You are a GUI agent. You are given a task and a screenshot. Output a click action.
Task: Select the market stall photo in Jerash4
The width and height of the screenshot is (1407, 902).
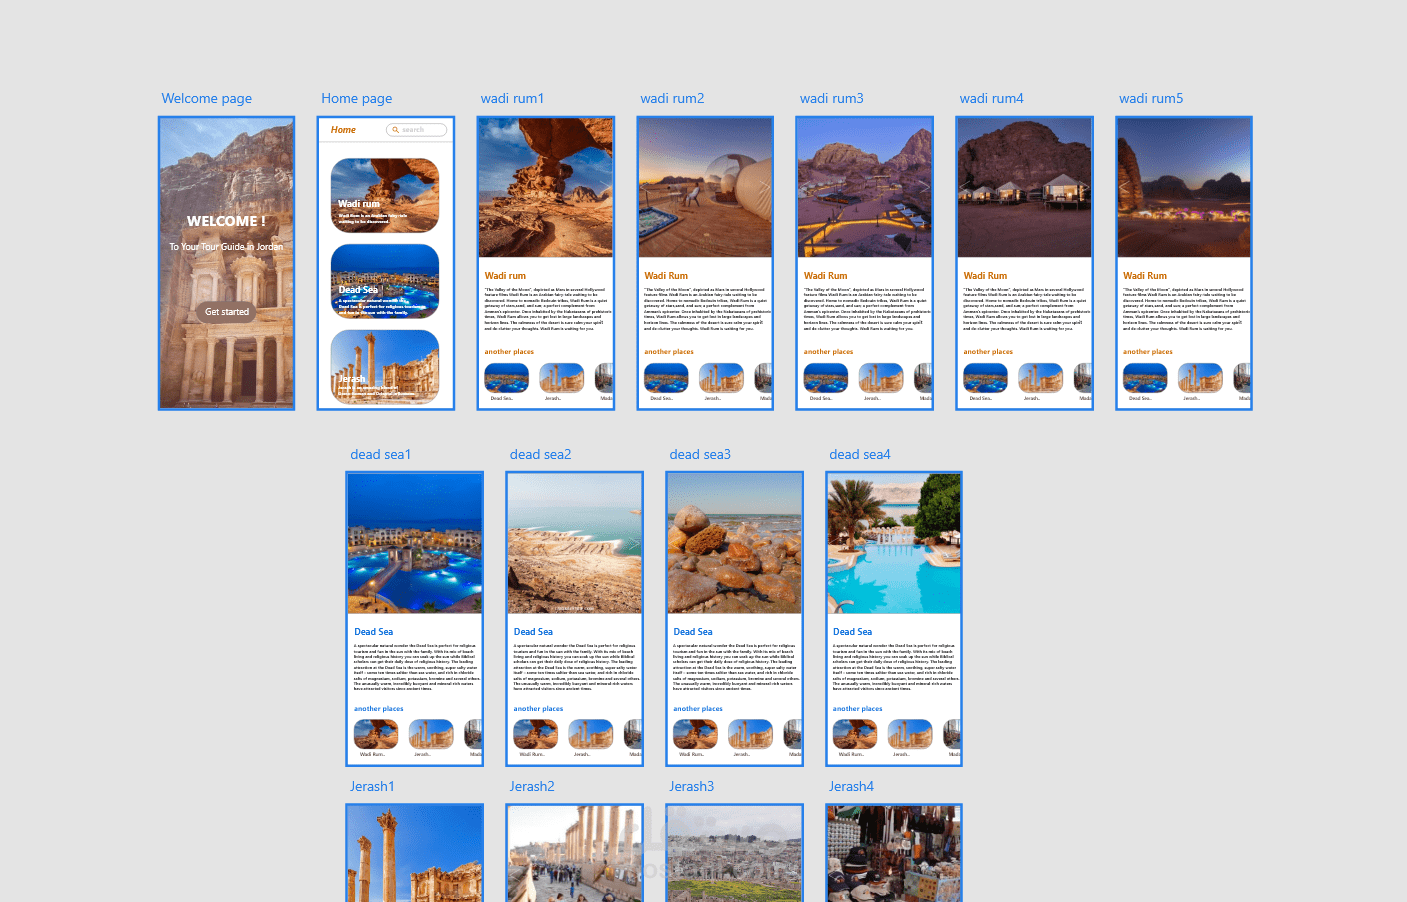click(894, 854)
